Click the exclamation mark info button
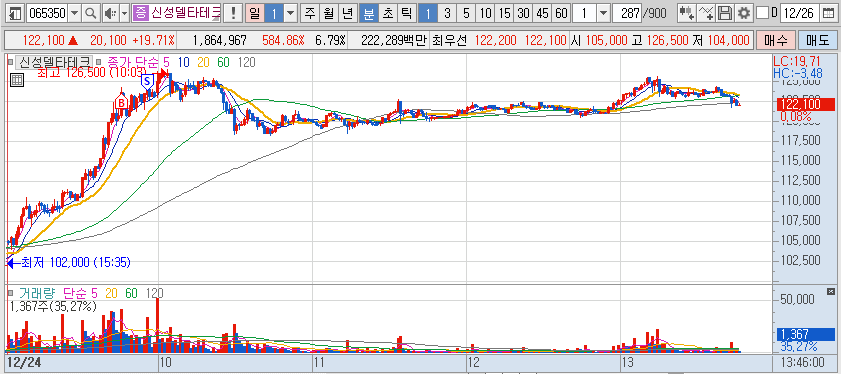Image resolution: width=841 pixels, height=374 pixels. coord(232,13)
